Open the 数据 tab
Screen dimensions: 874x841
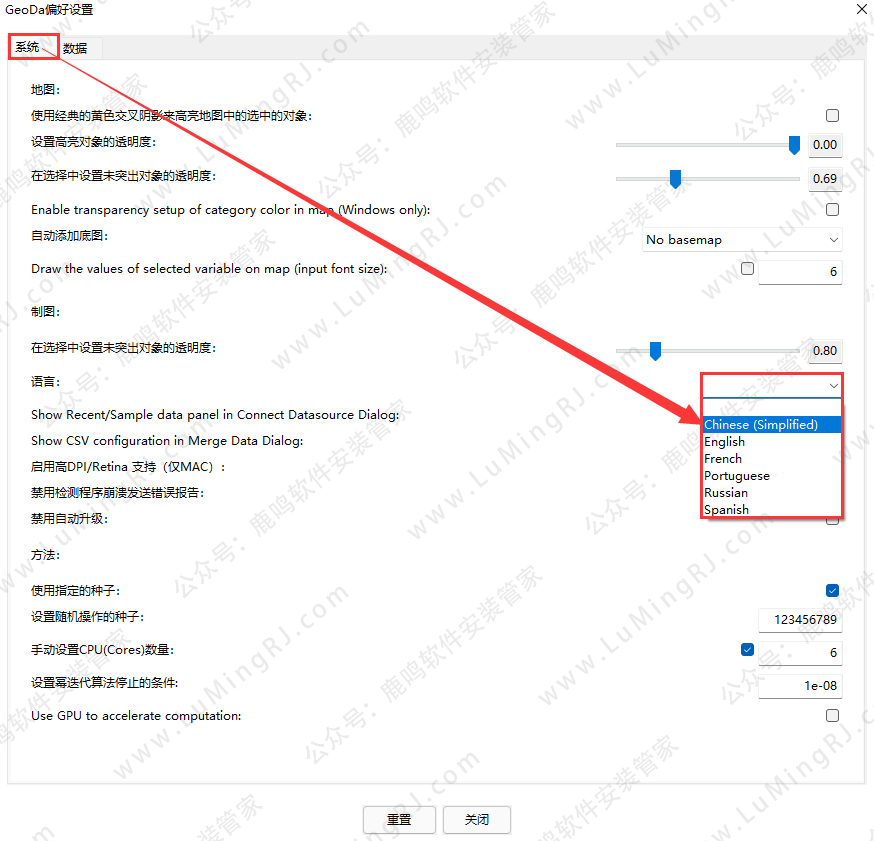click(x=75, y=48)
